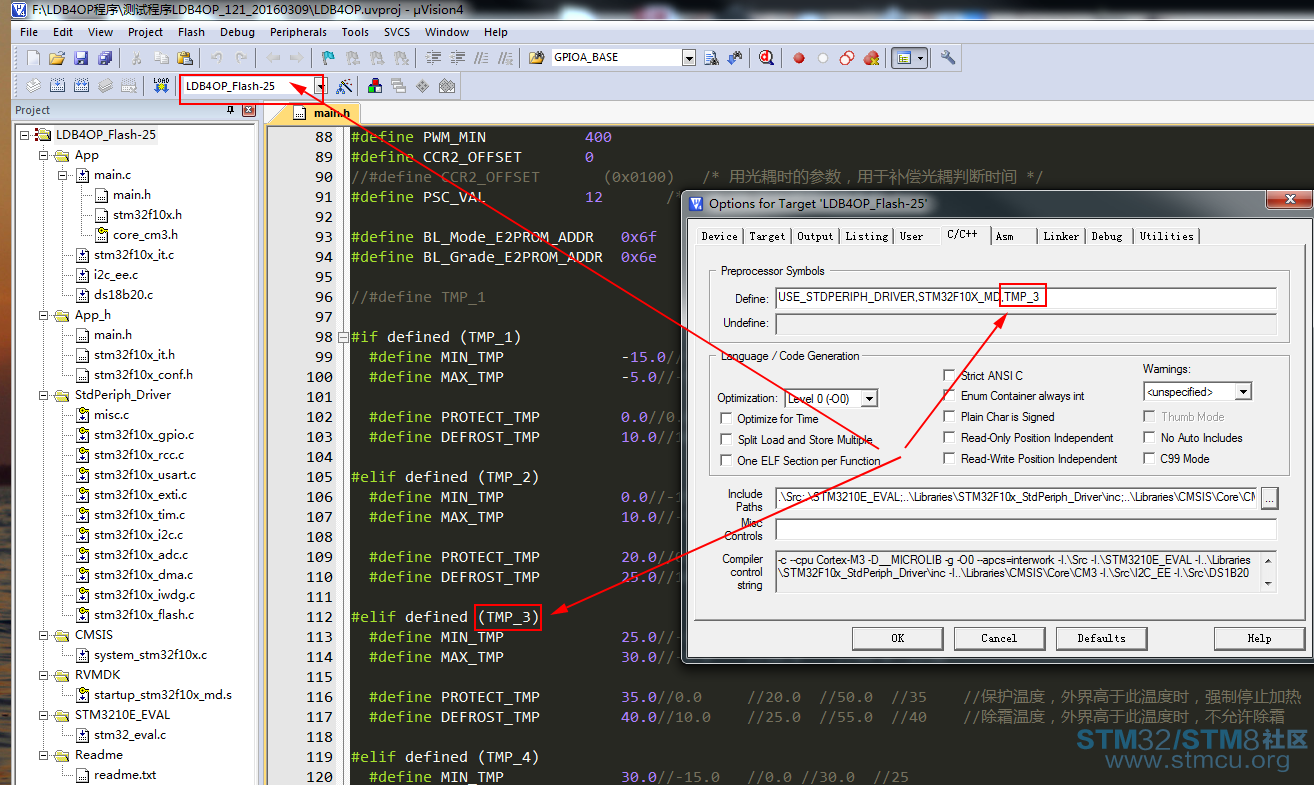The height and width of the screenshot is (785, 1314).
Task: Enable Read-Only Position Independent
Action: point(949,438)
